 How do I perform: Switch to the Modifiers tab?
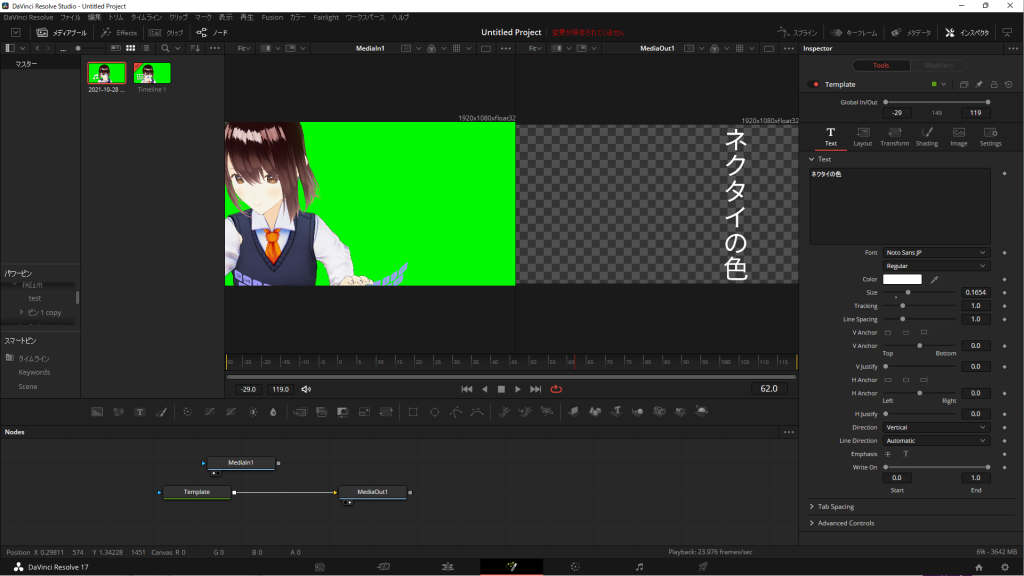coord(938,65)
